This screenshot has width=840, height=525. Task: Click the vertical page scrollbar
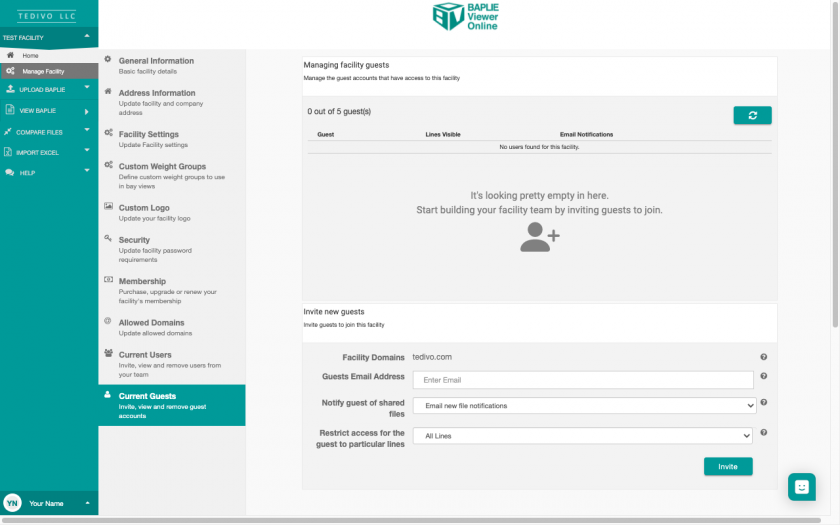tap(835, 166)
